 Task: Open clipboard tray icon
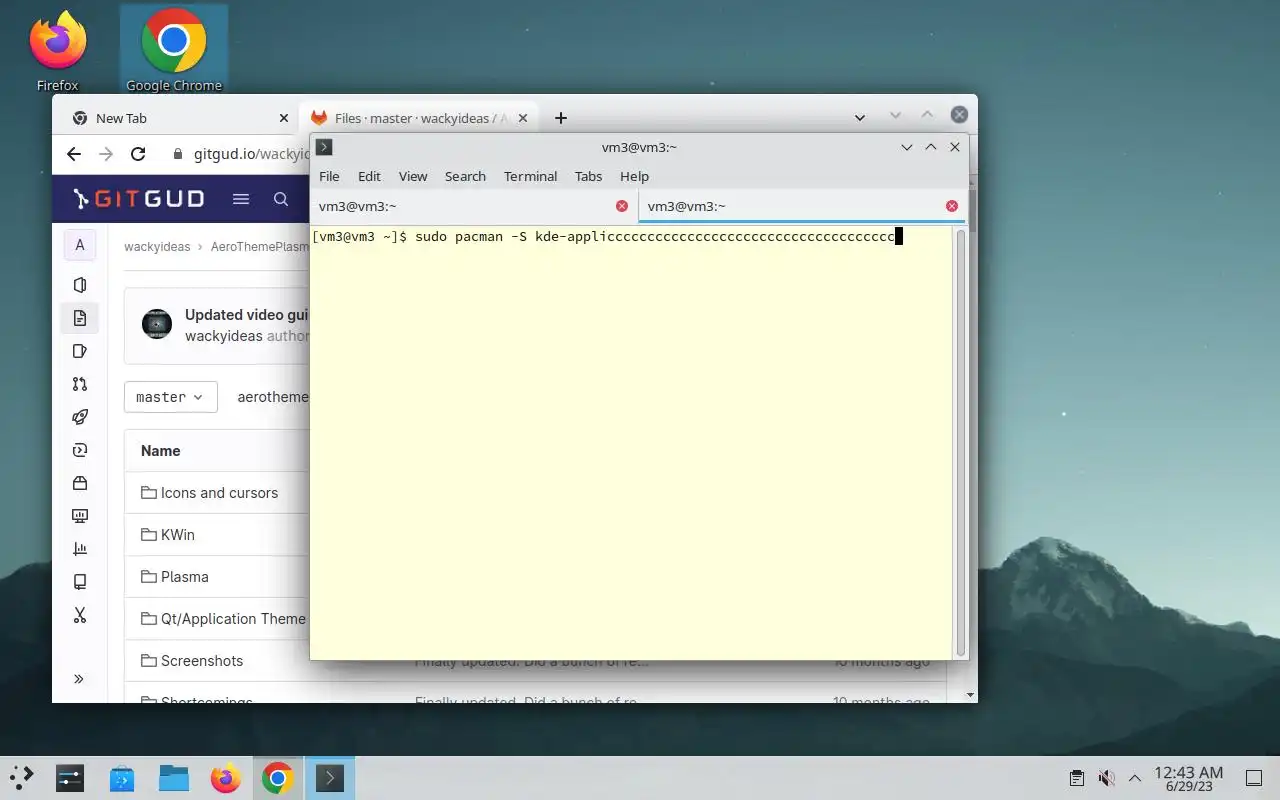pos(1077,778)
